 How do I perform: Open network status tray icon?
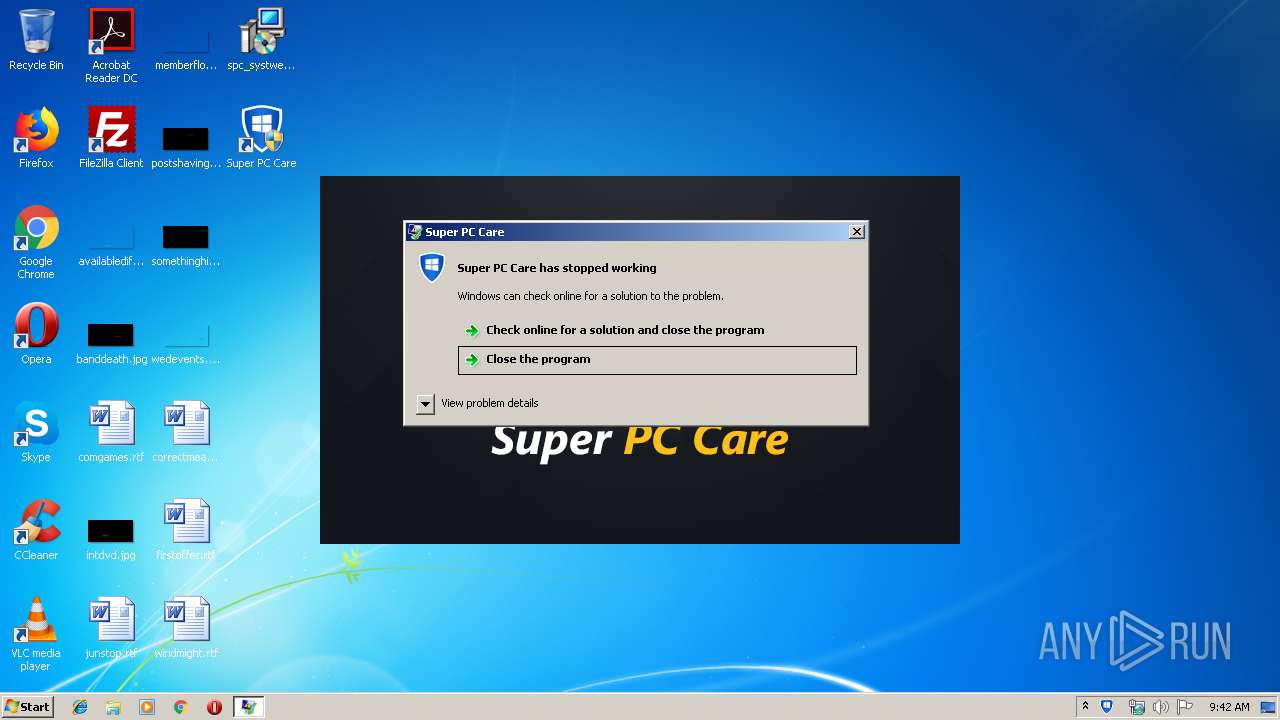[x=1136, y=707]
